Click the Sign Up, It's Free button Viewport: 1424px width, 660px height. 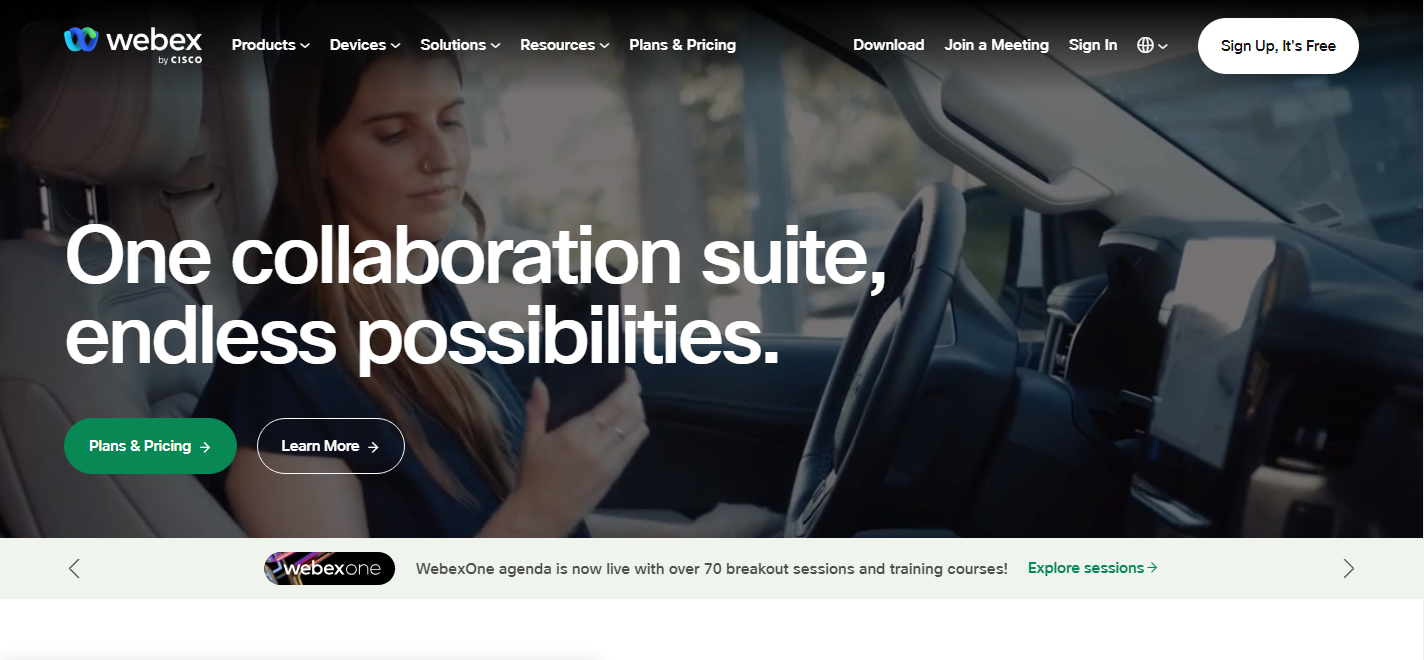point(1278,46)
